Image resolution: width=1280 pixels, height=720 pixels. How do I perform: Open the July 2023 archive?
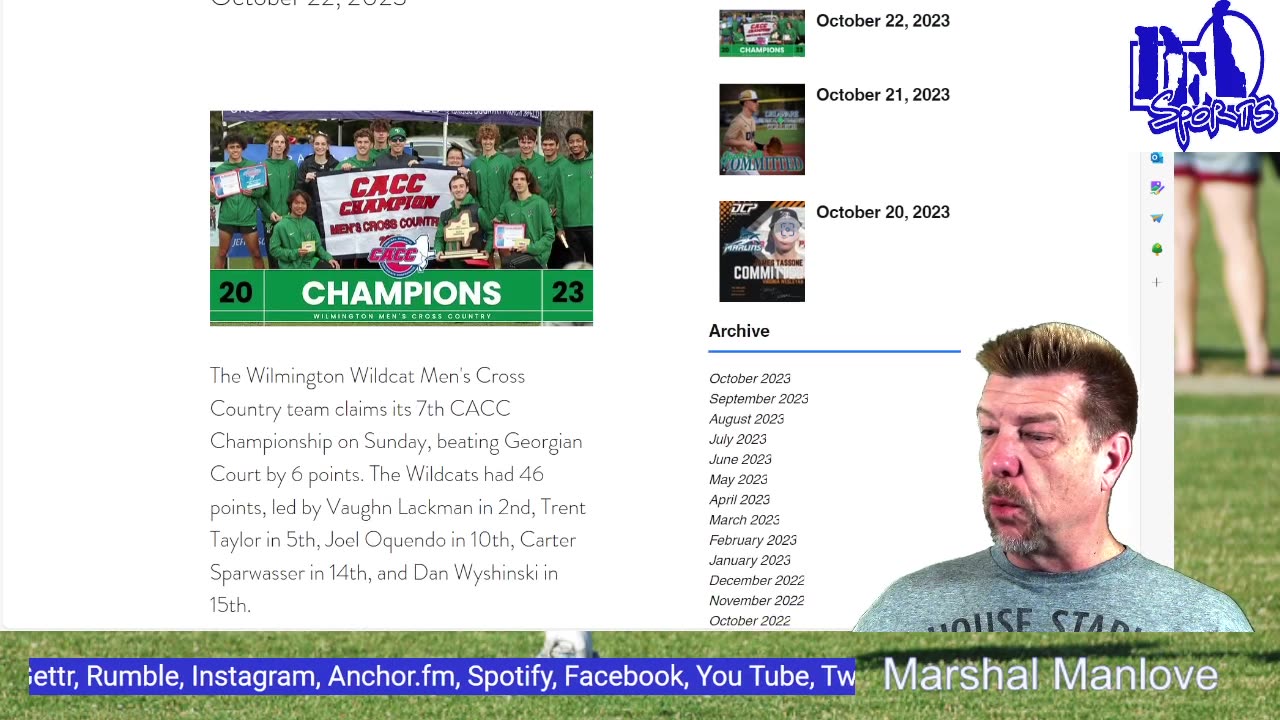(x=738, y=439)
